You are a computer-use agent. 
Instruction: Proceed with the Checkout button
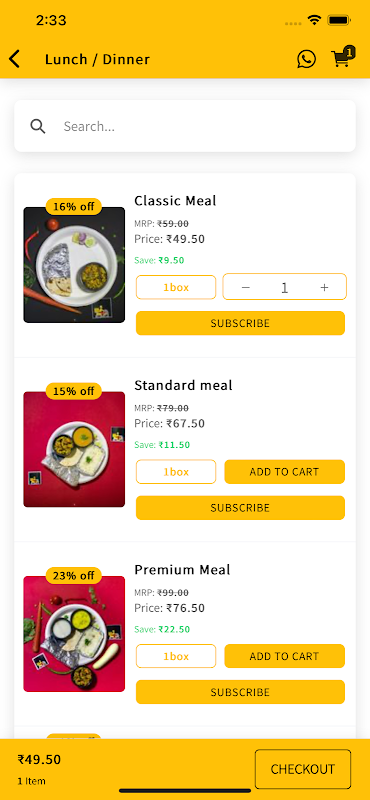tap(303, 769)
